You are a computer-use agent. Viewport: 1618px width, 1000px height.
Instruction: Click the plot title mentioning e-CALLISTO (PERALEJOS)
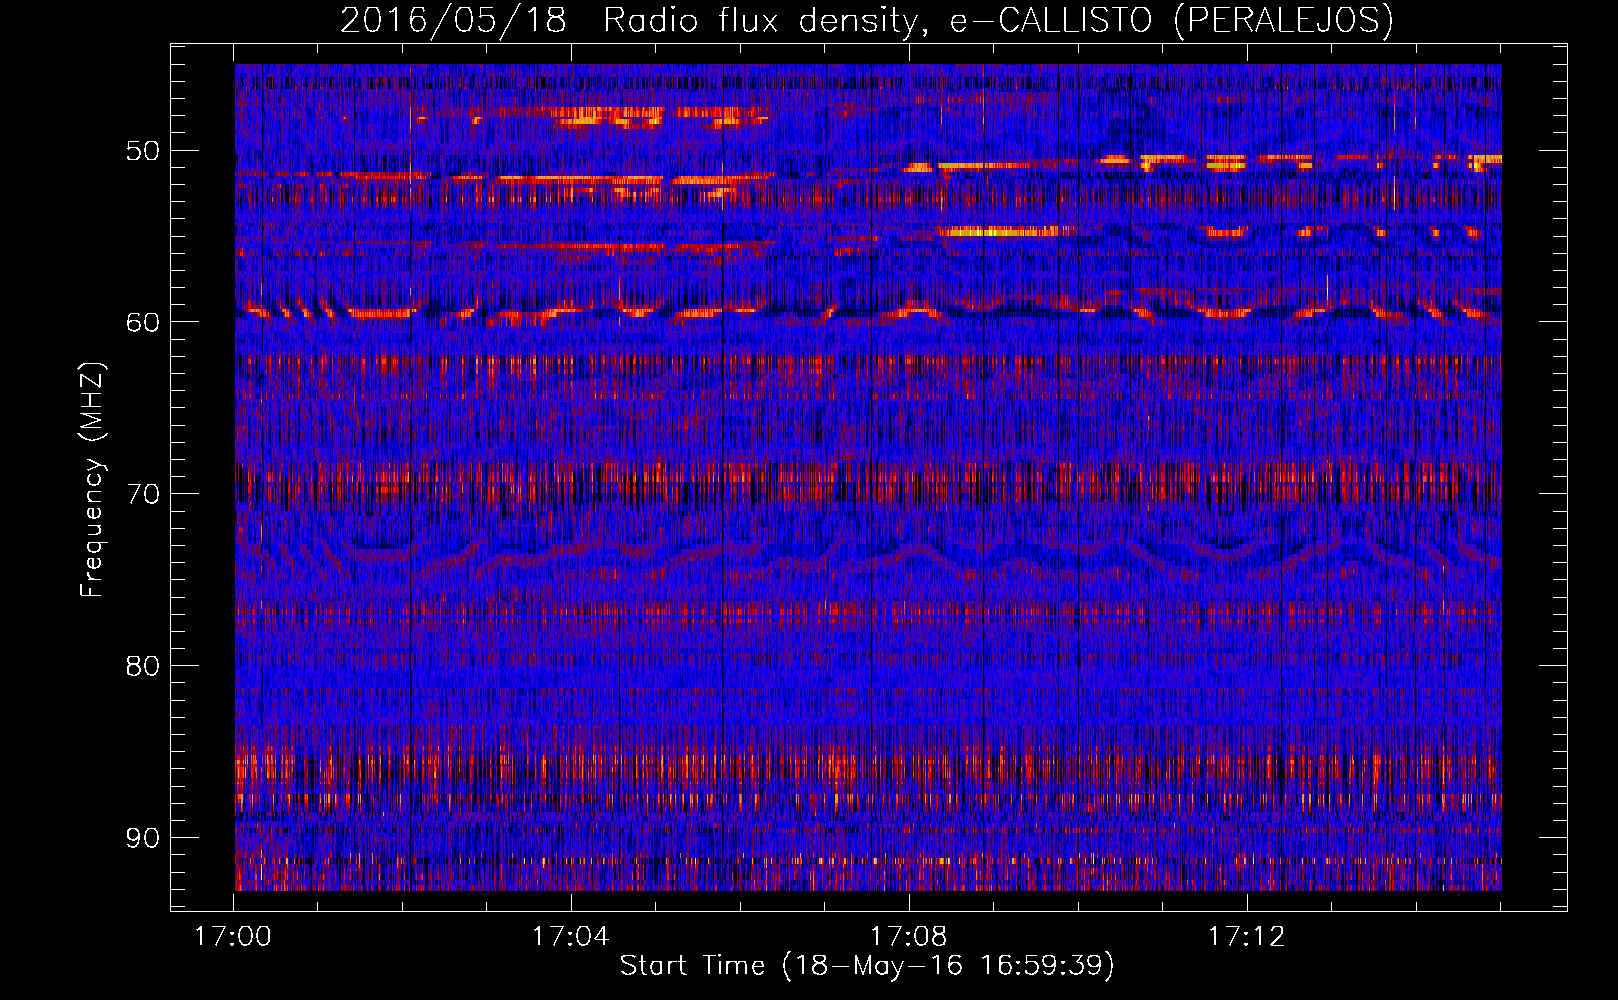pyautogui.click(x=866, y=20)
